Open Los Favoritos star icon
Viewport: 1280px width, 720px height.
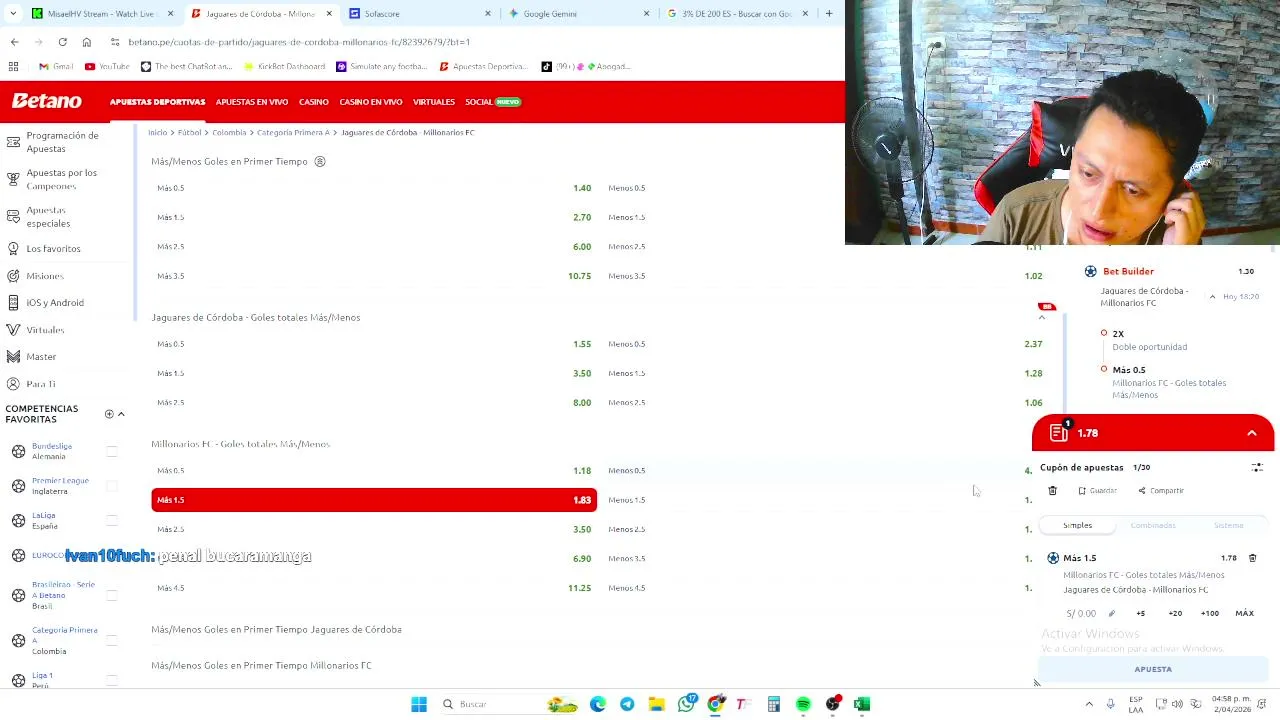point(13,248)
